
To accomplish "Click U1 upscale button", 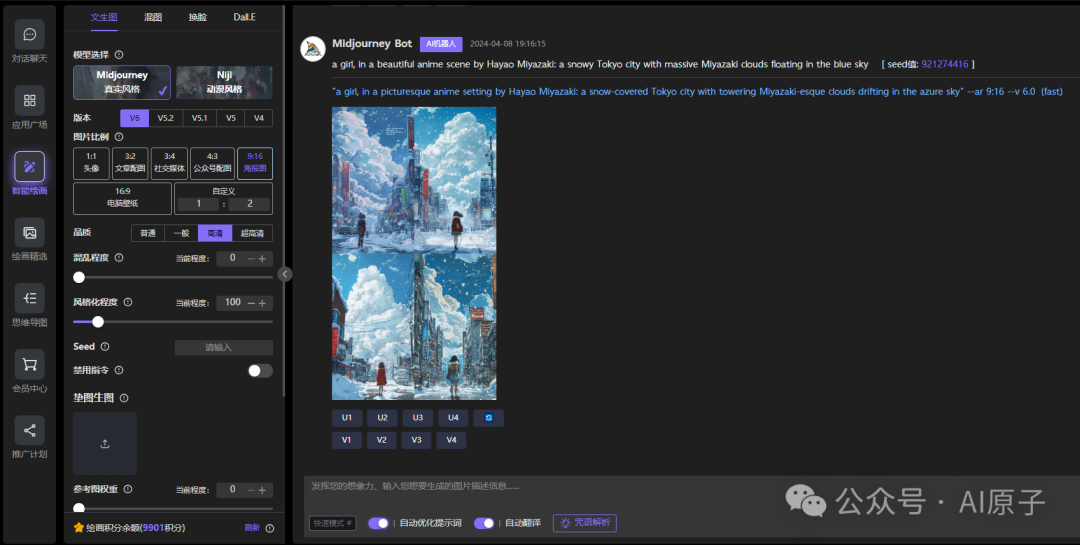I will (x=346, y=418).
